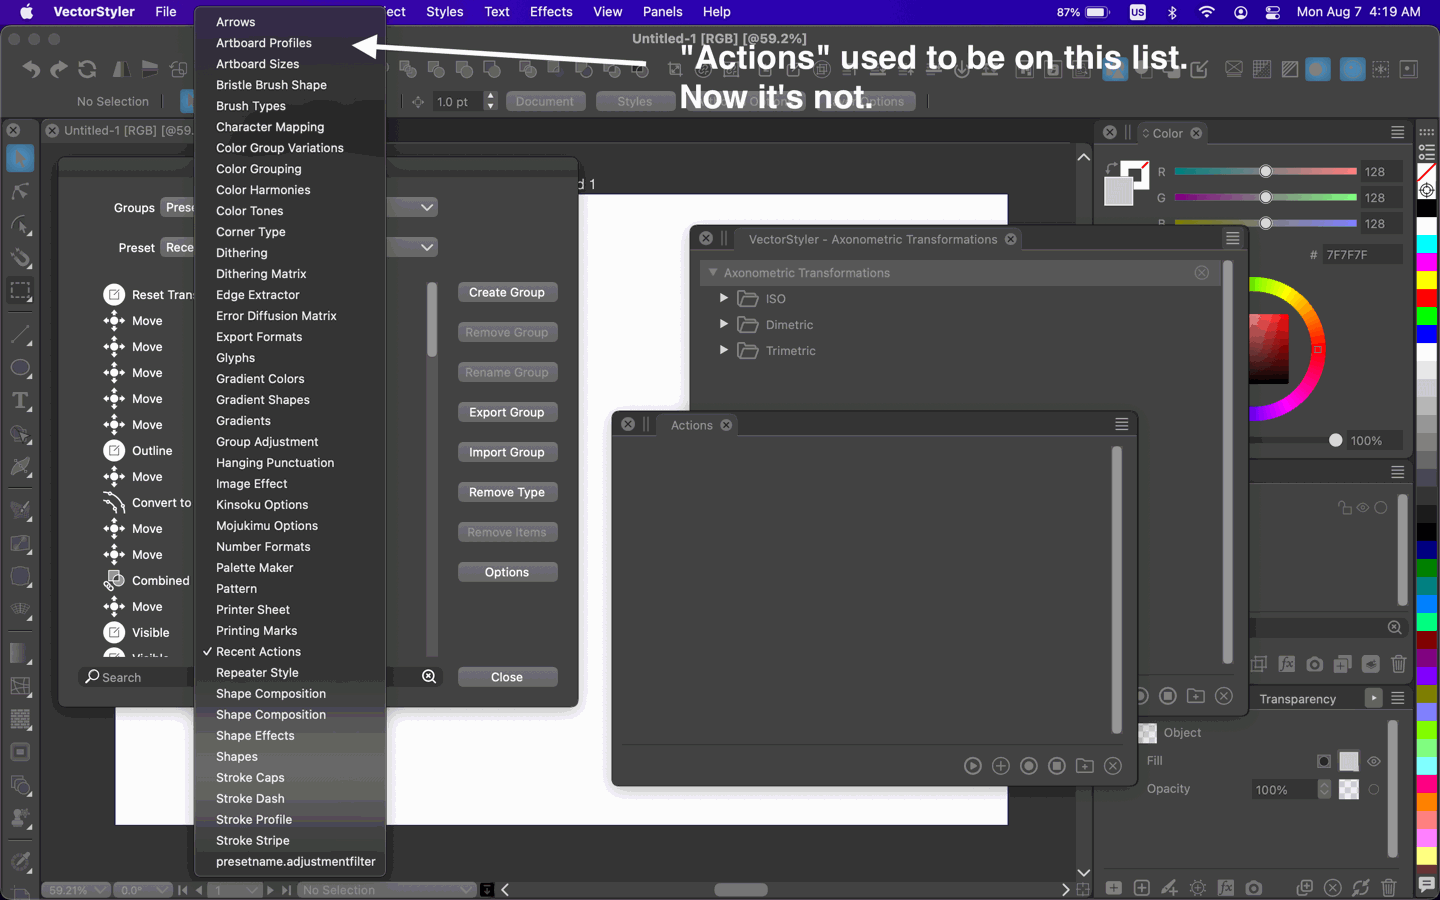The height and width of the screenshot is (900, 1440).
Task: Select the Text tool in left toolbar
Action: pyautogui.click(x=20, y=401)
